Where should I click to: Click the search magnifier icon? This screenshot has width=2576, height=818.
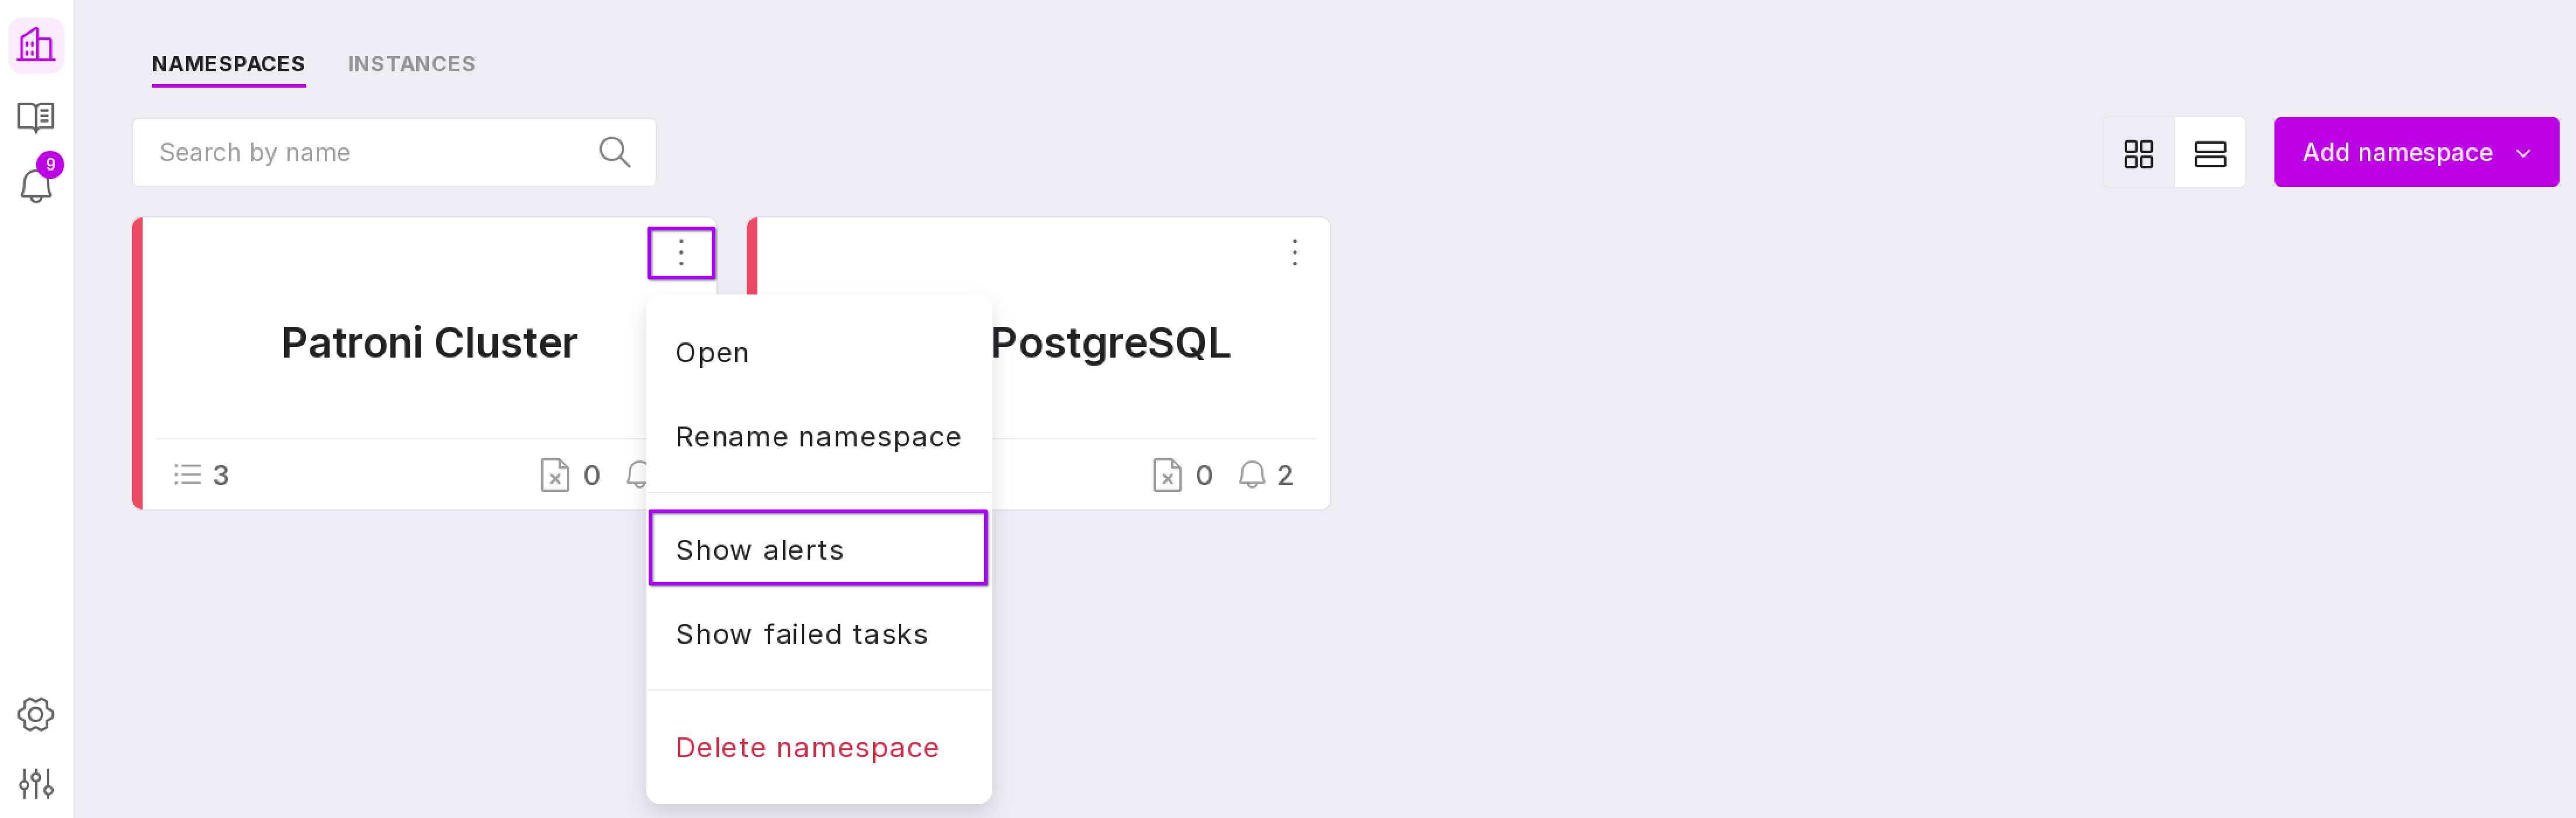(x=614, y=152)
